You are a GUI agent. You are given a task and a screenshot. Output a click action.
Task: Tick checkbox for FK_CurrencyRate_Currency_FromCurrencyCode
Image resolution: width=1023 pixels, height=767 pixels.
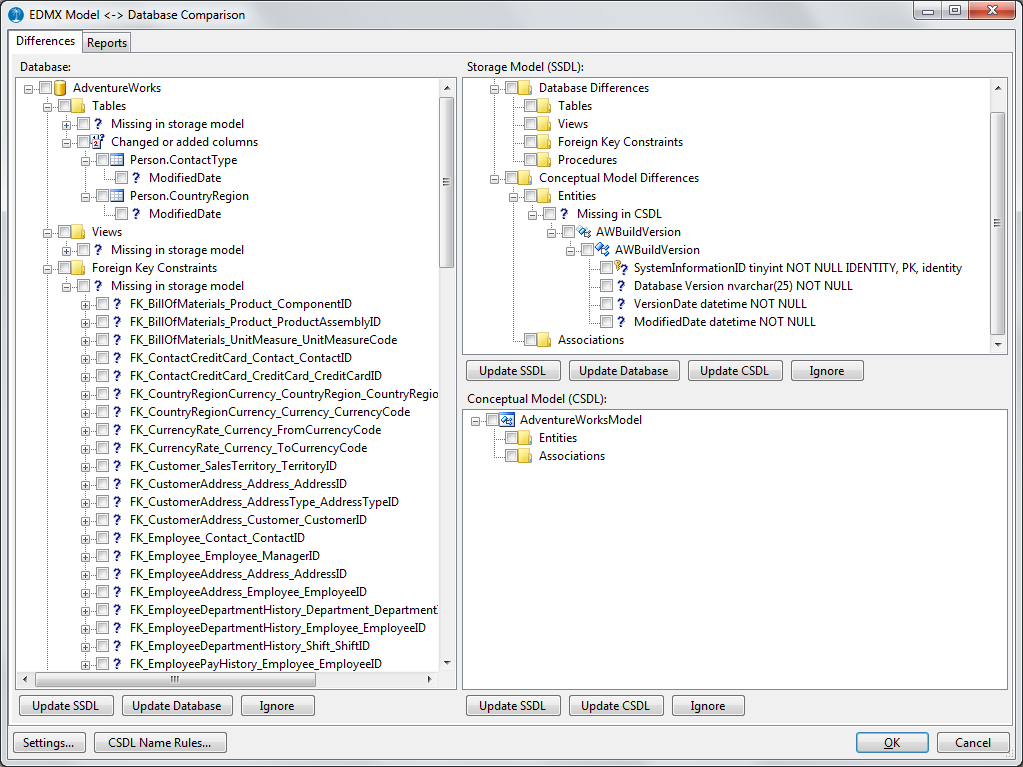(102, 430)
